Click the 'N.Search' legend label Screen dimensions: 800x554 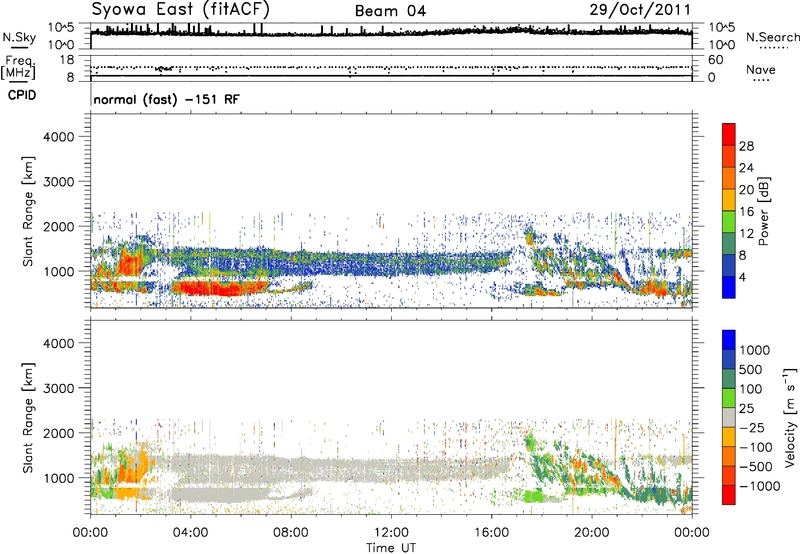[x=772, y=37]
